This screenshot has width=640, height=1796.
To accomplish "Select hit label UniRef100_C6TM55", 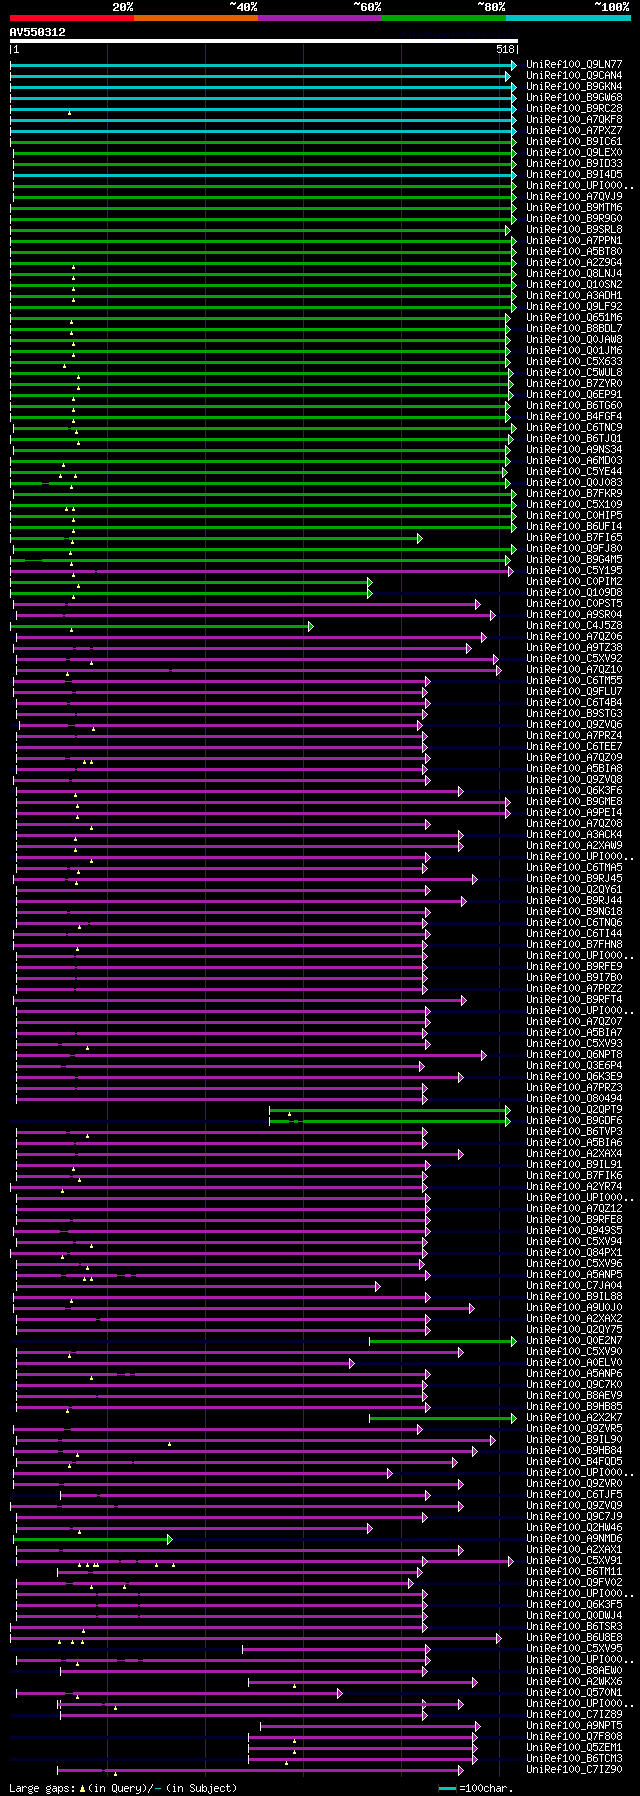I will [574, 680].
